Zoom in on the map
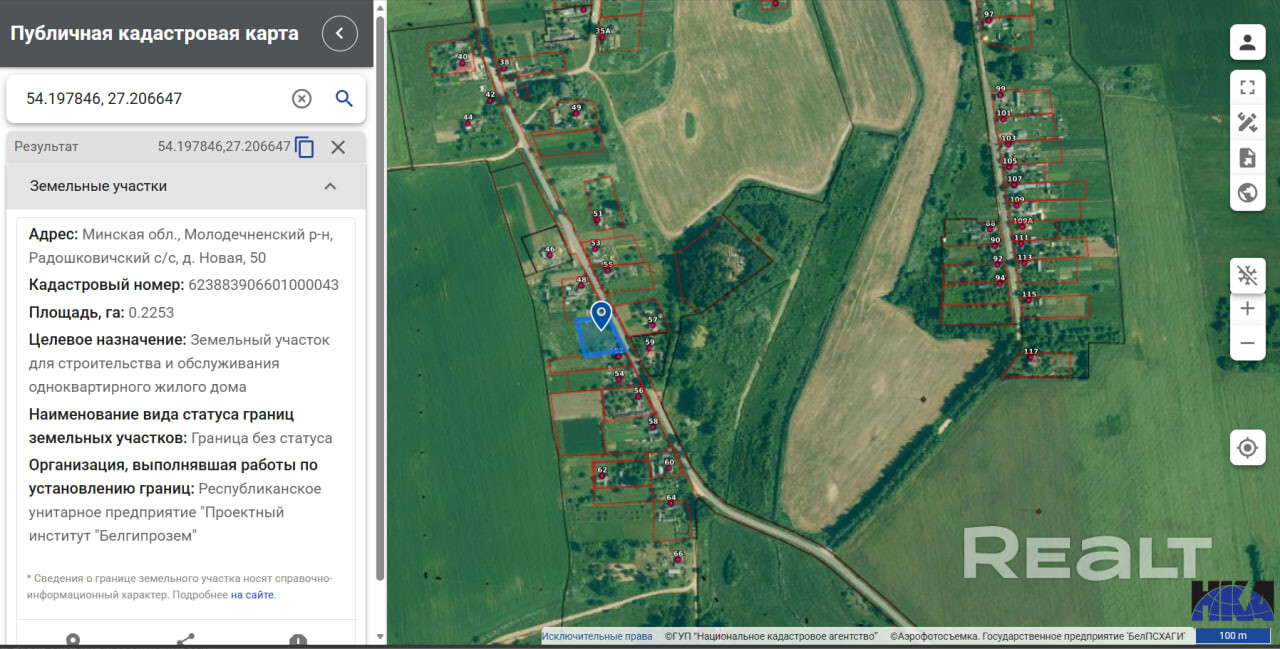 (1247, 309)
